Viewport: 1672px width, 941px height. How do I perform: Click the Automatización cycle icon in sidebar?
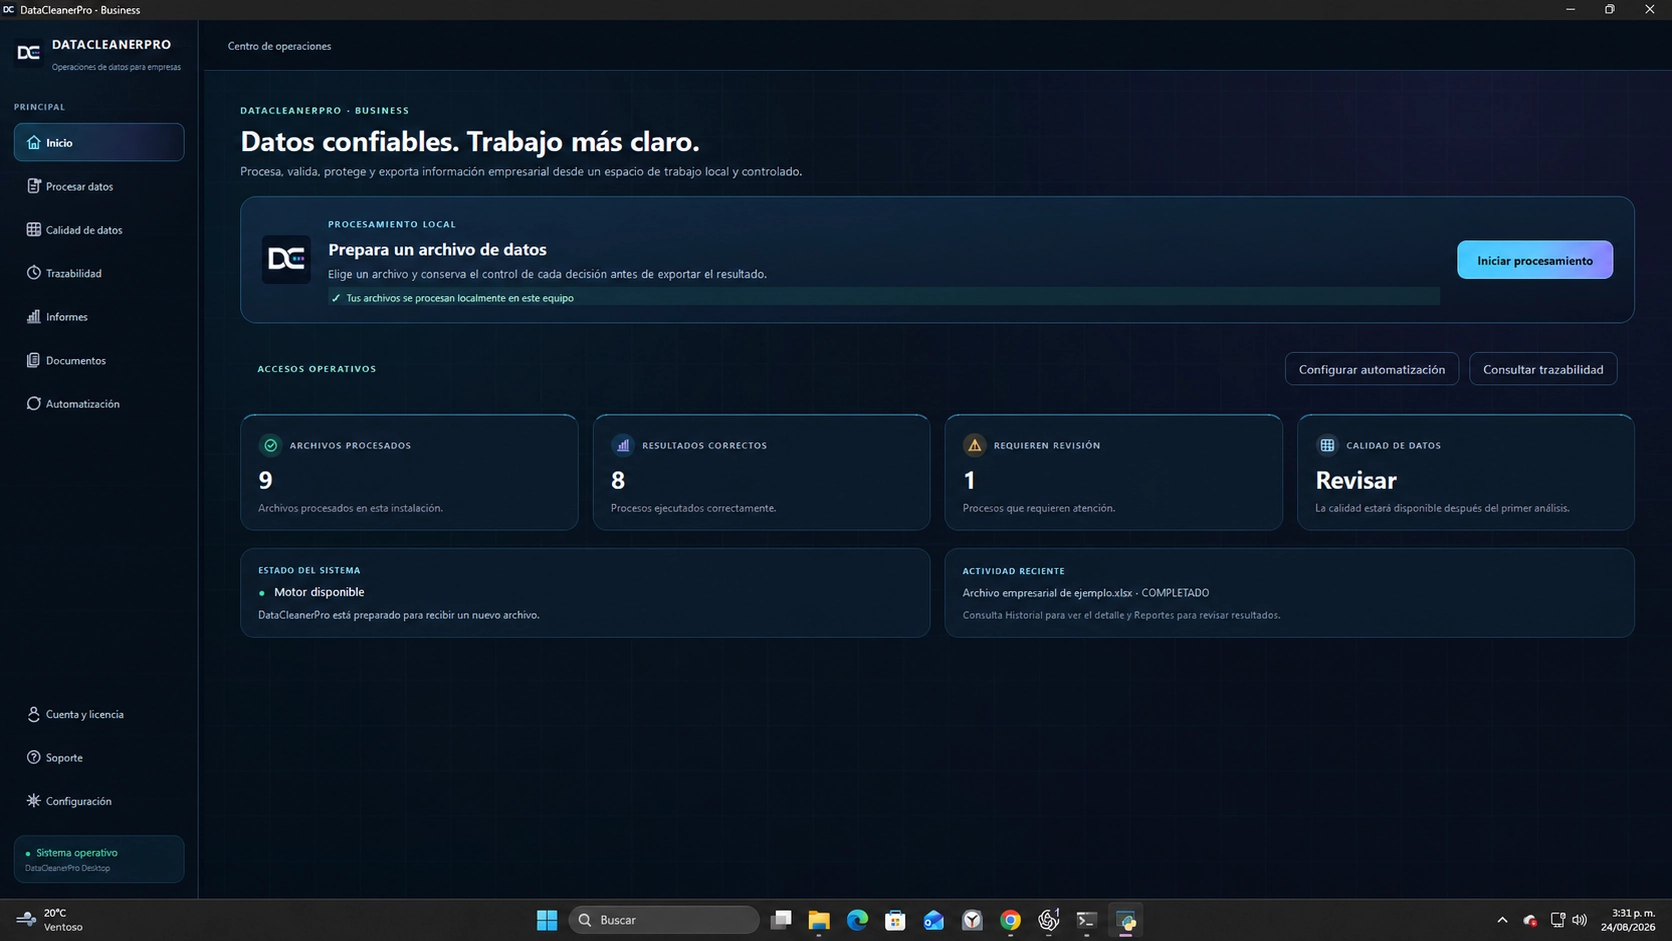(33, 404)
